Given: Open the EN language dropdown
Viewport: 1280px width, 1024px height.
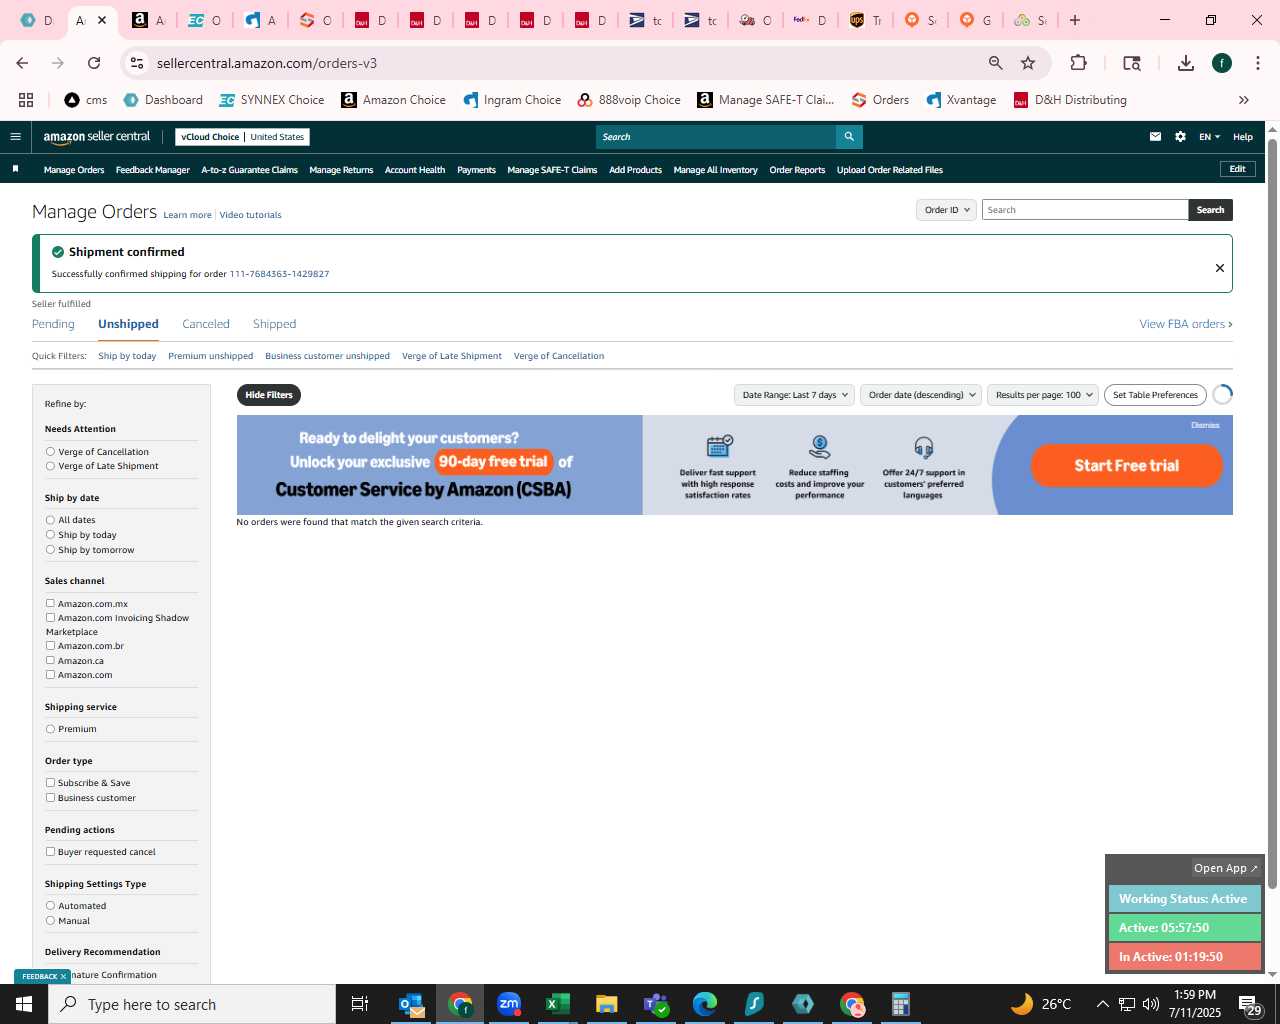Looking at the screenshot, I should click(1209, 137).
